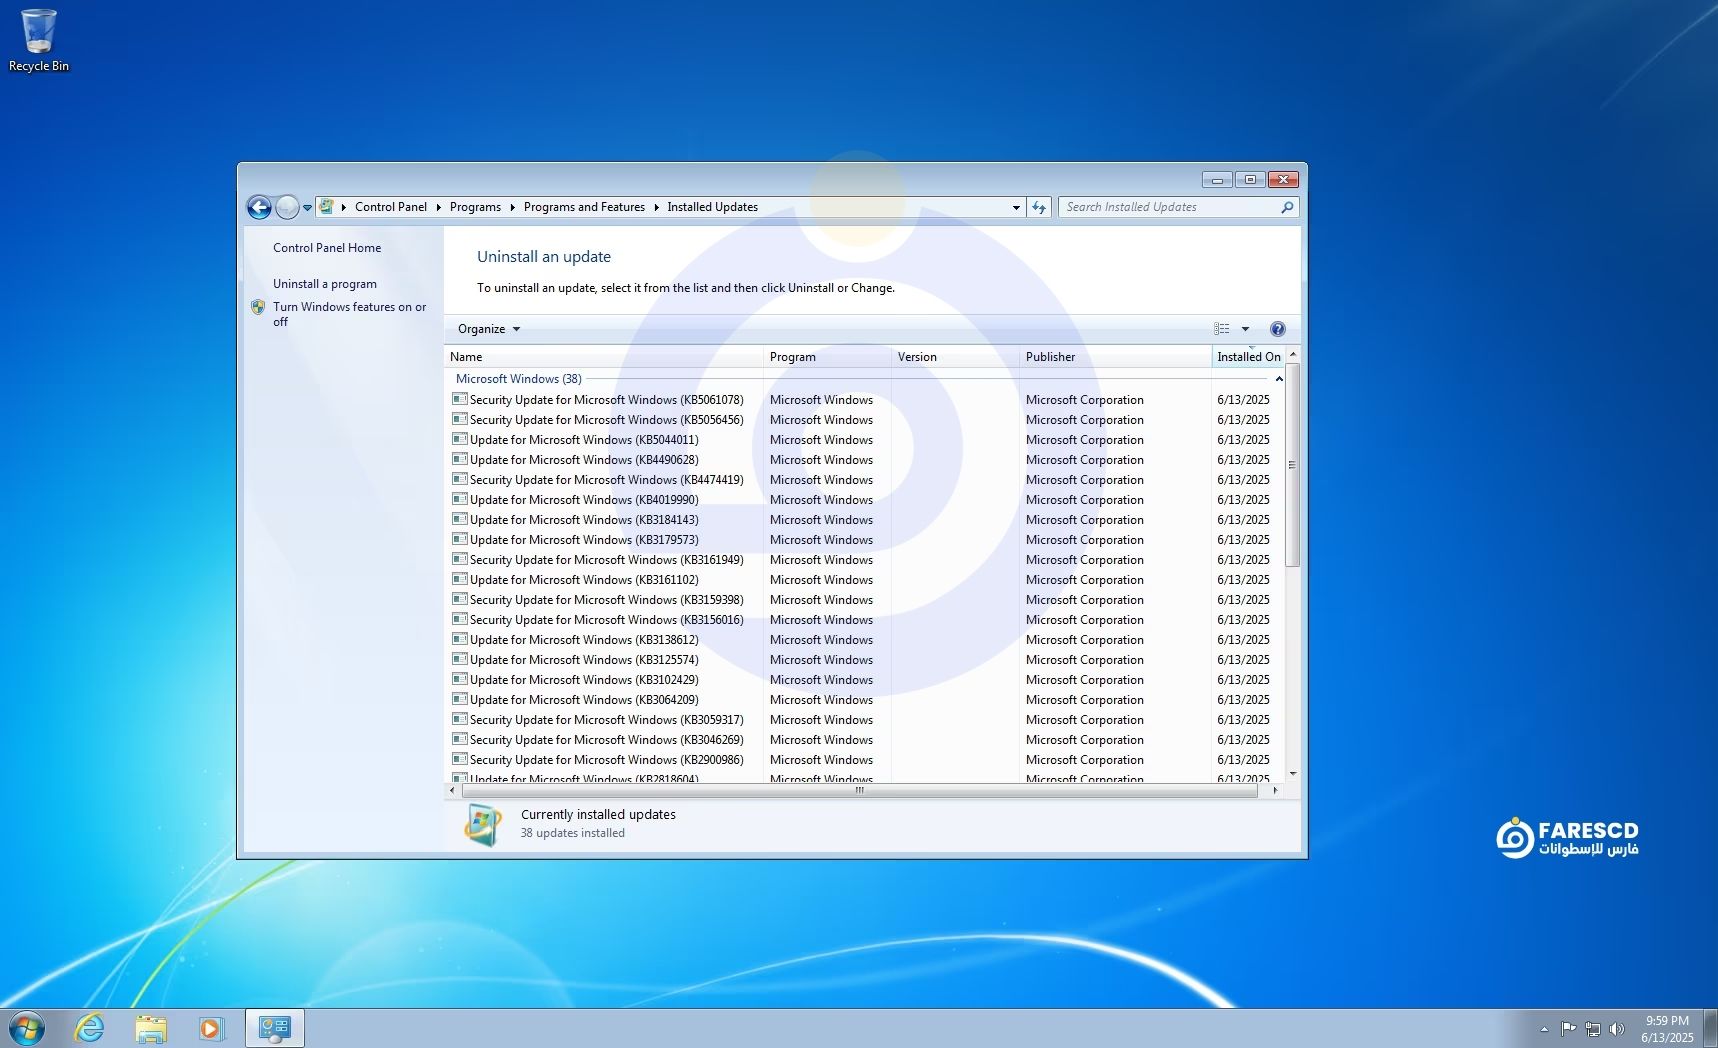The image size is (1718, 1048).
Task: Click the Help question mark icon
Action: coord(1277,329)
